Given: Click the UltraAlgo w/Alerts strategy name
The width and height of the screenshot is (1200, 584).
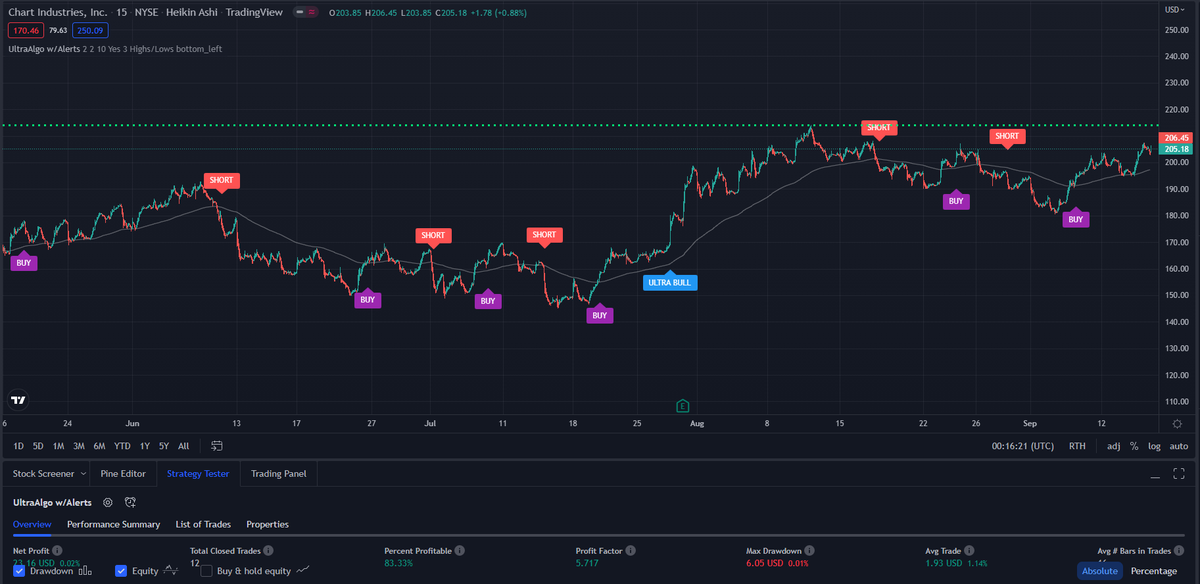Looking at the screenshot, I should click(54, 502).
